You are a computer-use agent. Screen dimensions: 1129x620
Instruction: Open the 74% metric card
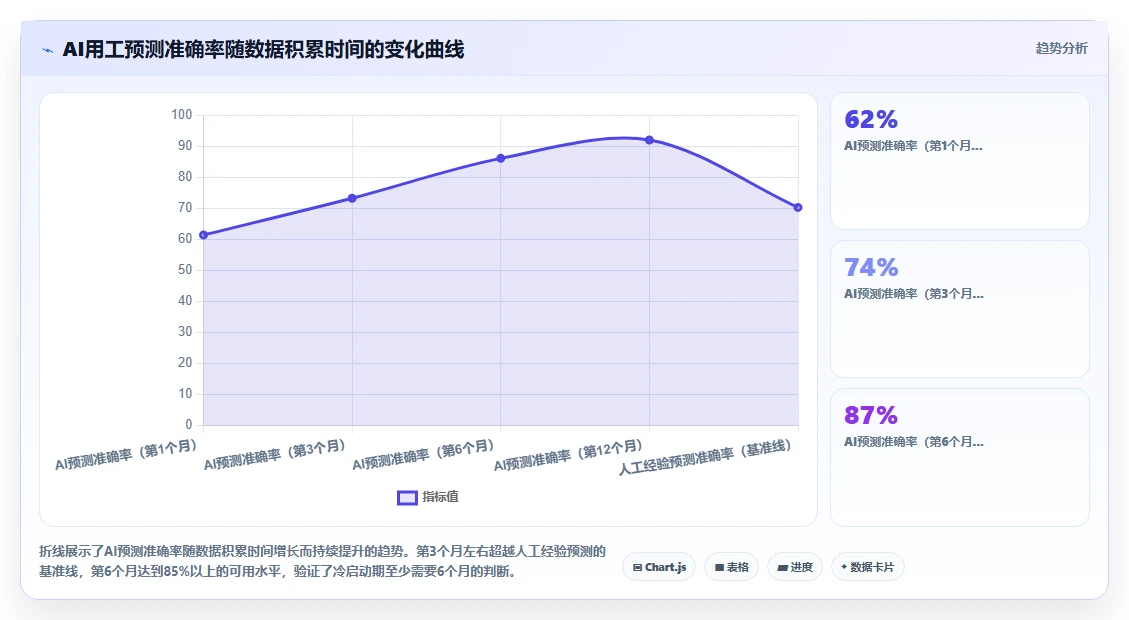pyautogui.click(x=960, y=309)
